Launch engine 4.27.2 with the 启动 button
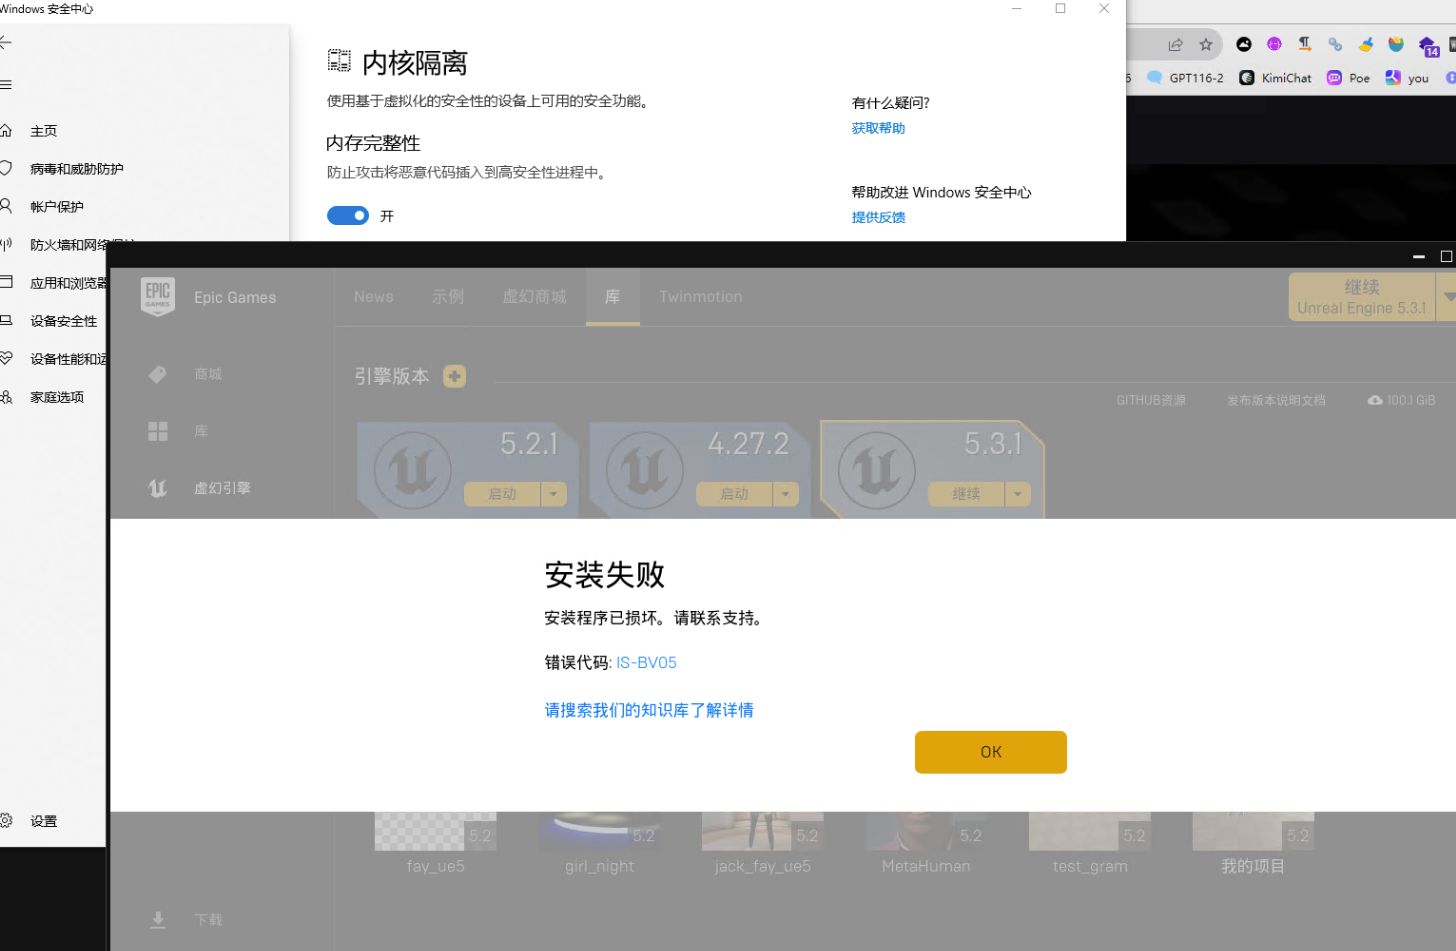1456x951 pixels. click(734, 494)
